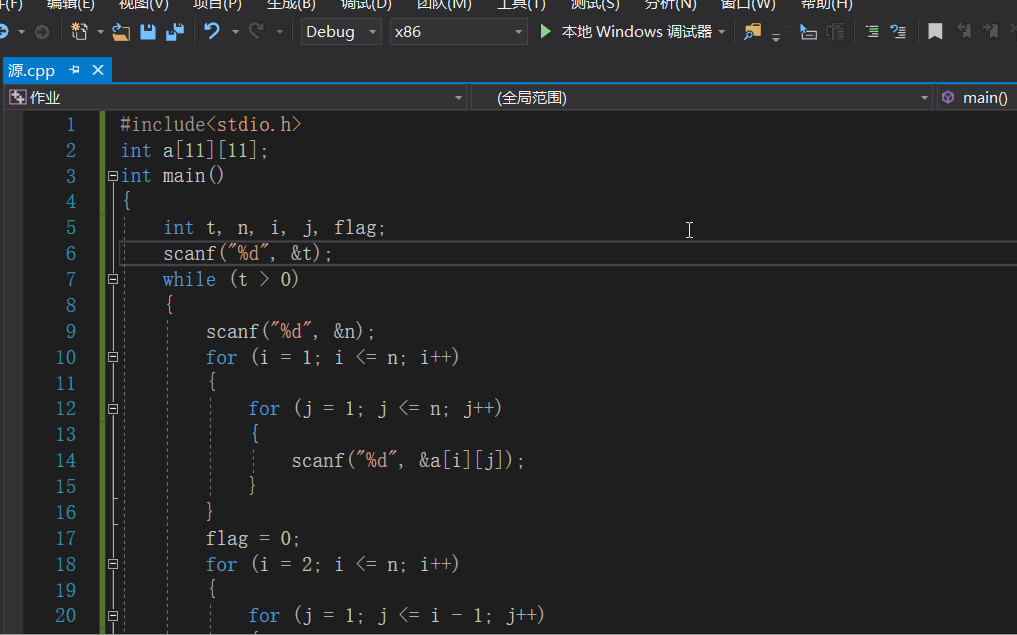The height and width of the screenshot is (635, 1017).
Task: Open the 视图(V) menu
Action: tap(144, 5)
